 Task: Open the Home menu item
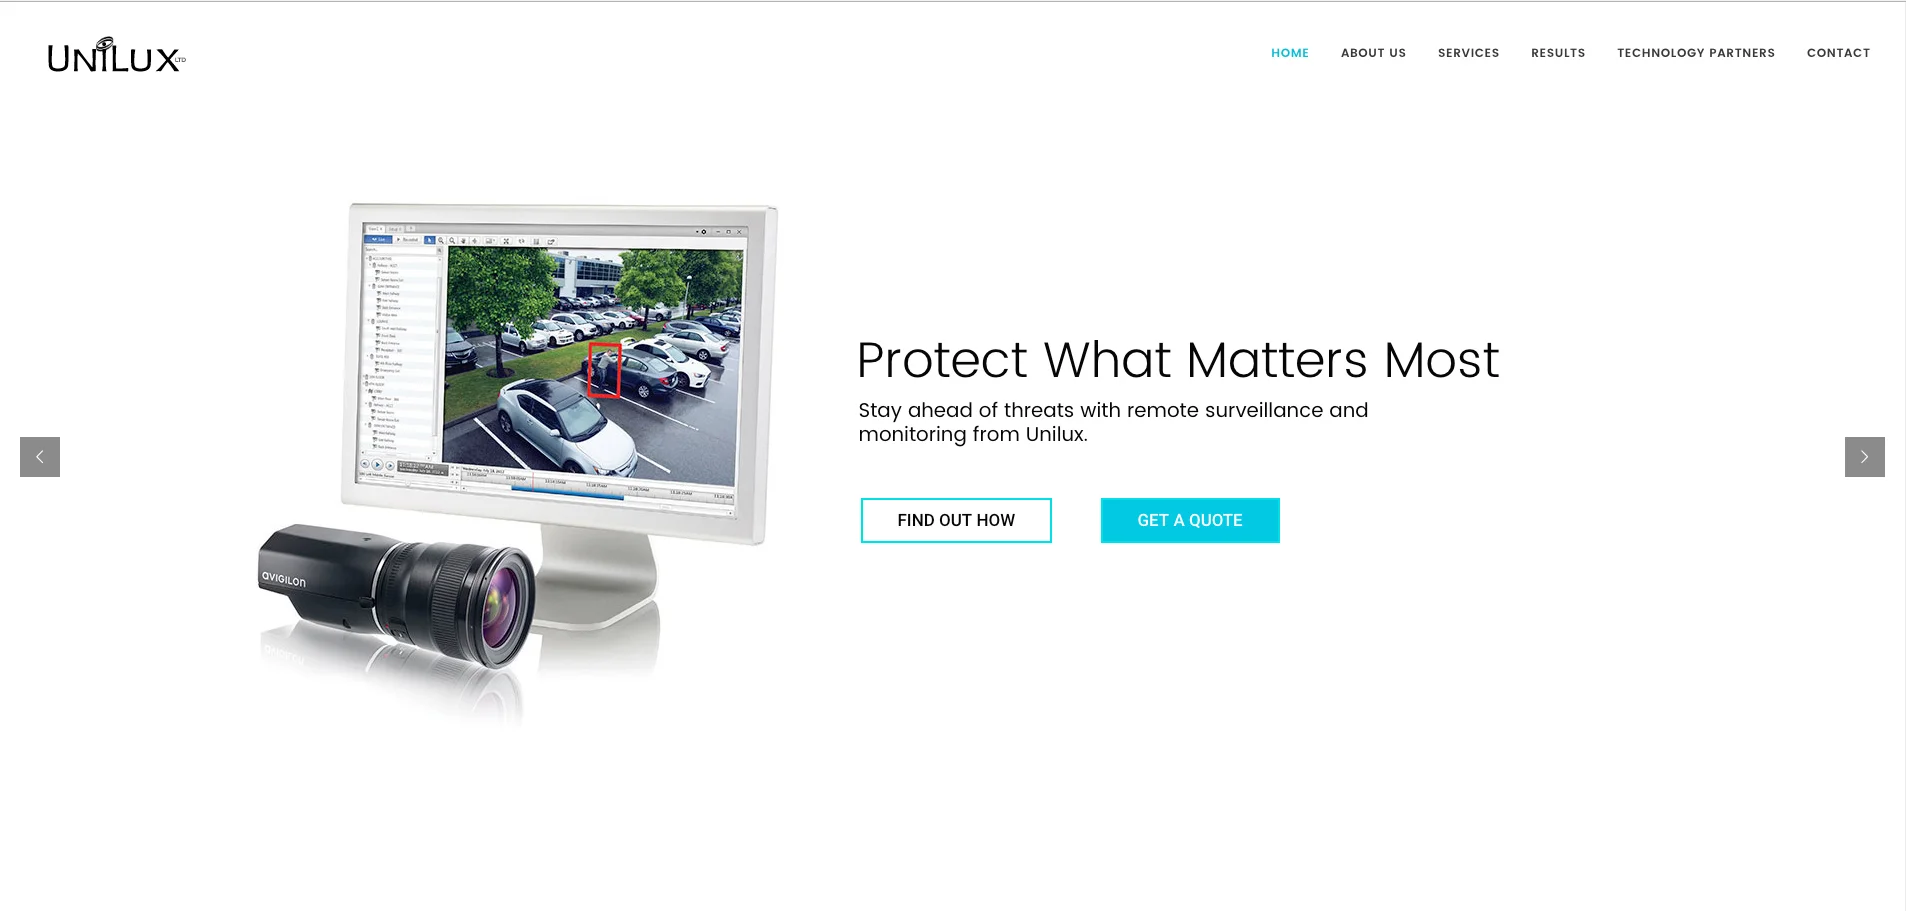coord(1289,53)
